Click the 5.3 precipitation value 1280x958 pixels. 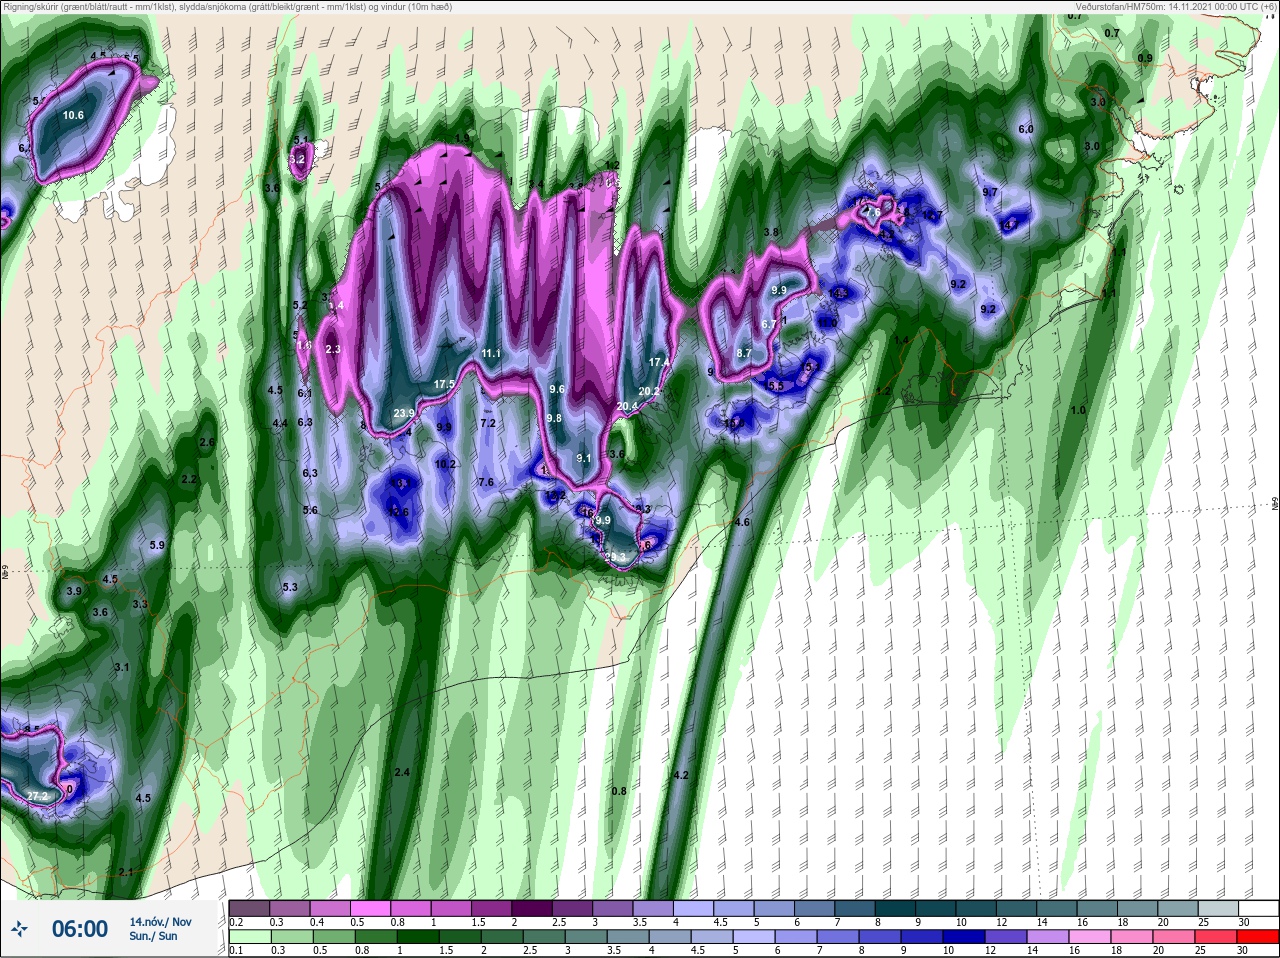[x=290, y=587]
